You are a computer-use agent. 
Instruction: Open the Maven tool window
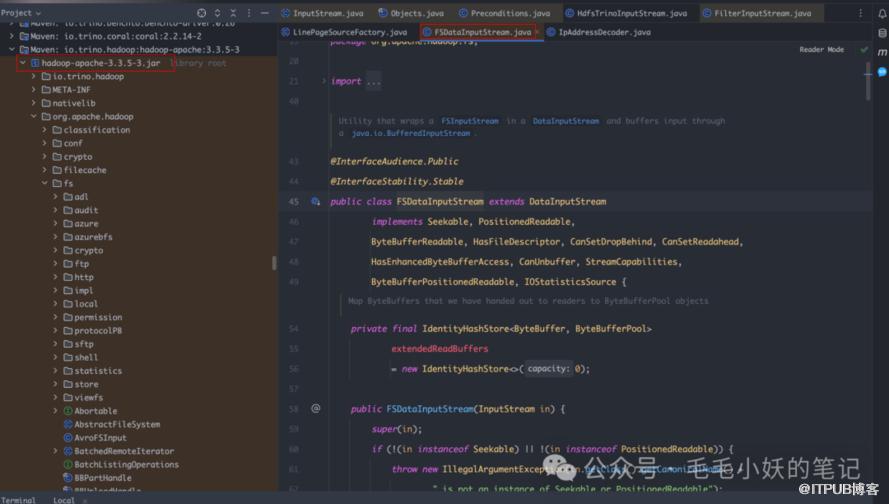(881, 52)
